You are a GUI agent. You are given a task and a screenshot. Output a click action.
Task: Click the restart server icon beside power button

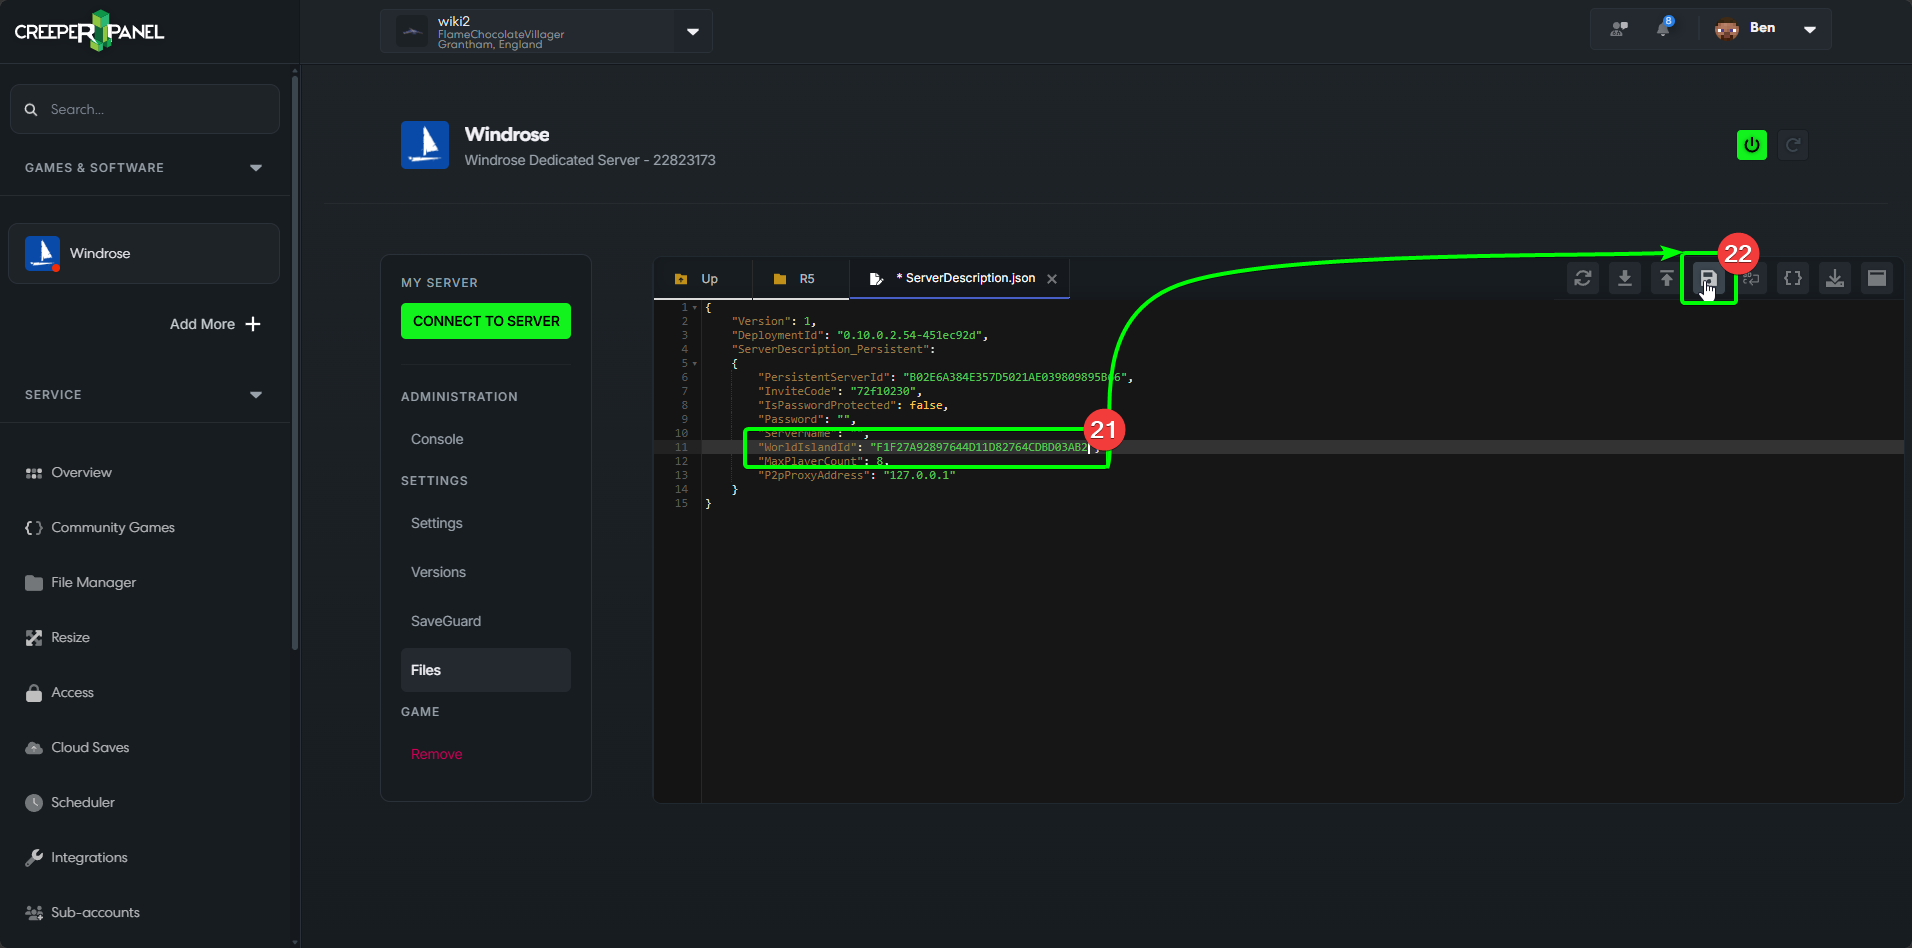(x=1793, y=145)
